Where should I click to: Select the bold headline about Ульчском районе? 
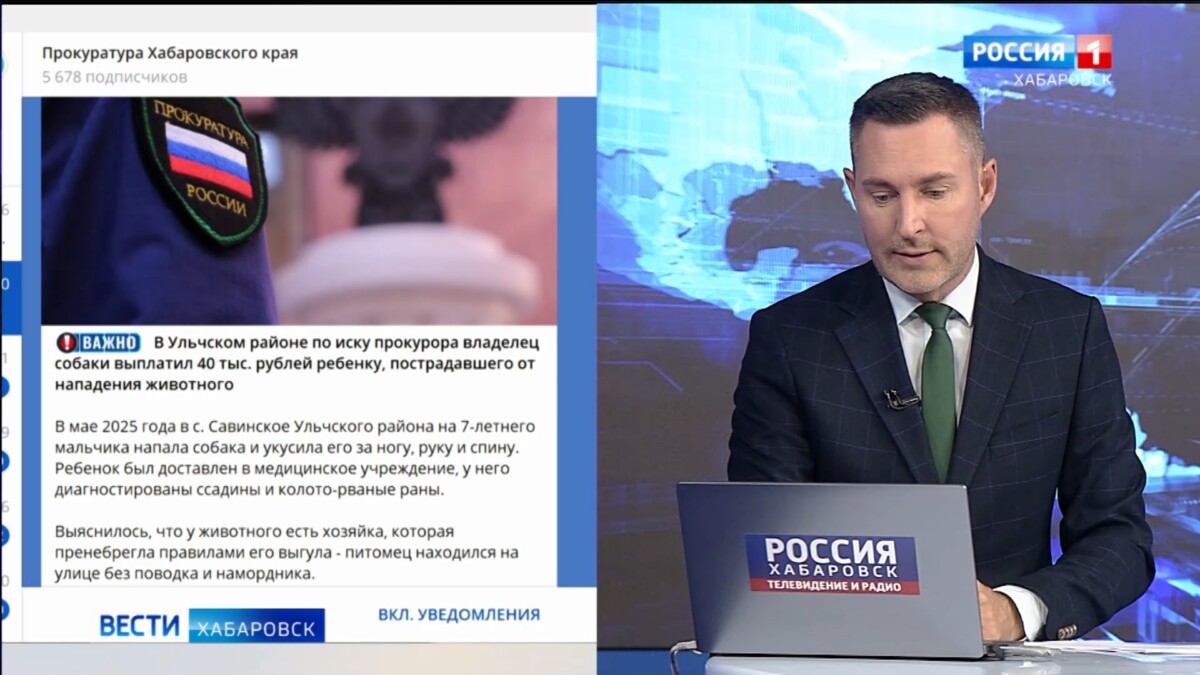pyautogui.click(x=296, y=363)
